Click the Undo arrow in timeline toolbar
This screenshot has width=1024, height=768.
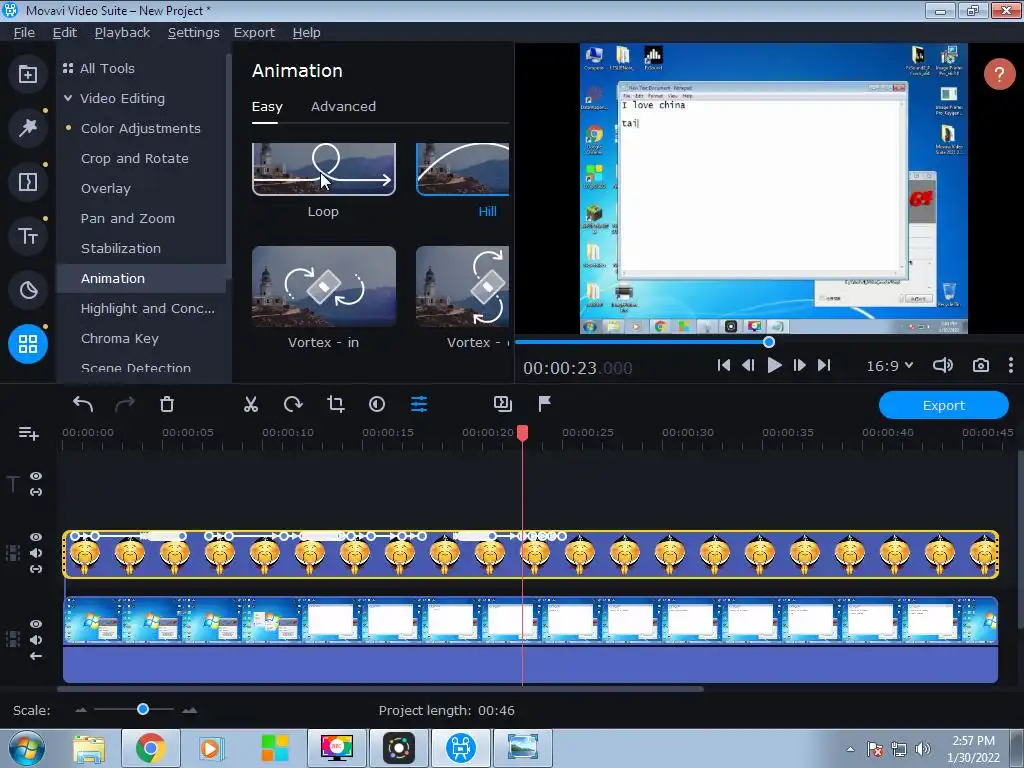click(83, 404)
